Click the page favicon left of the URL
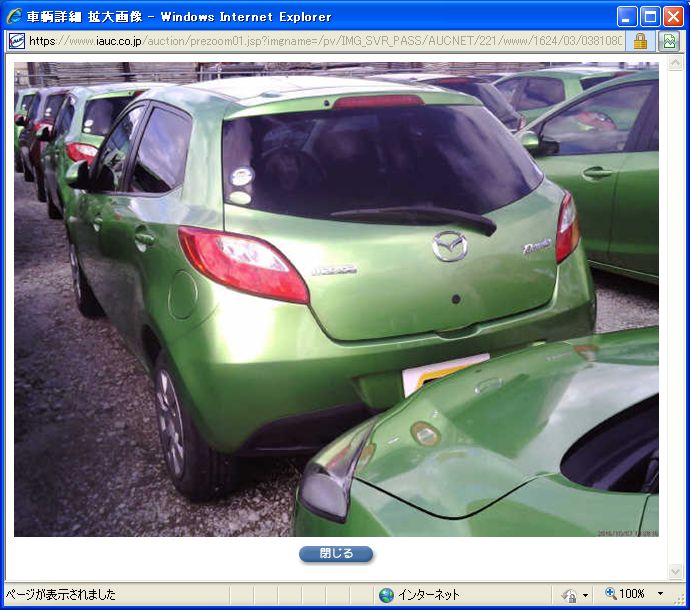The image size is (690, 610). (16, 41)
